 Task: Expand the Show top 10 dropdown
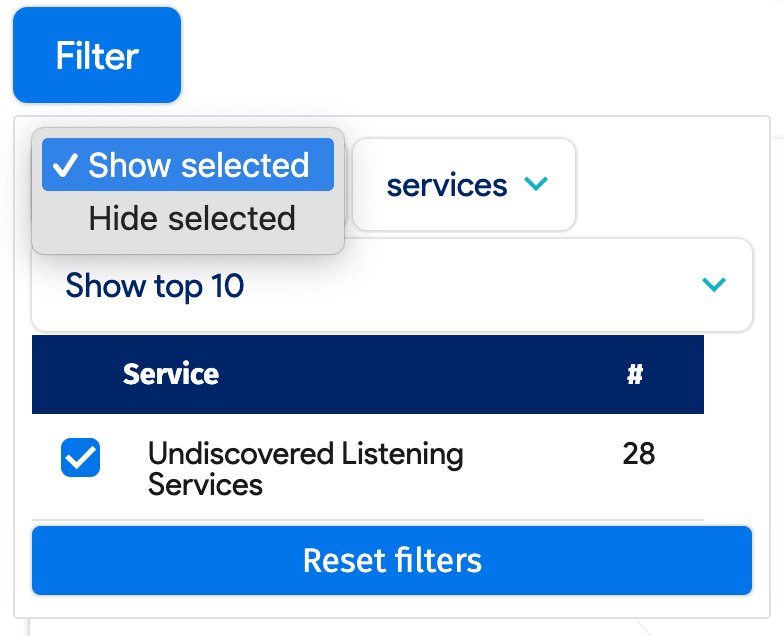391,286
